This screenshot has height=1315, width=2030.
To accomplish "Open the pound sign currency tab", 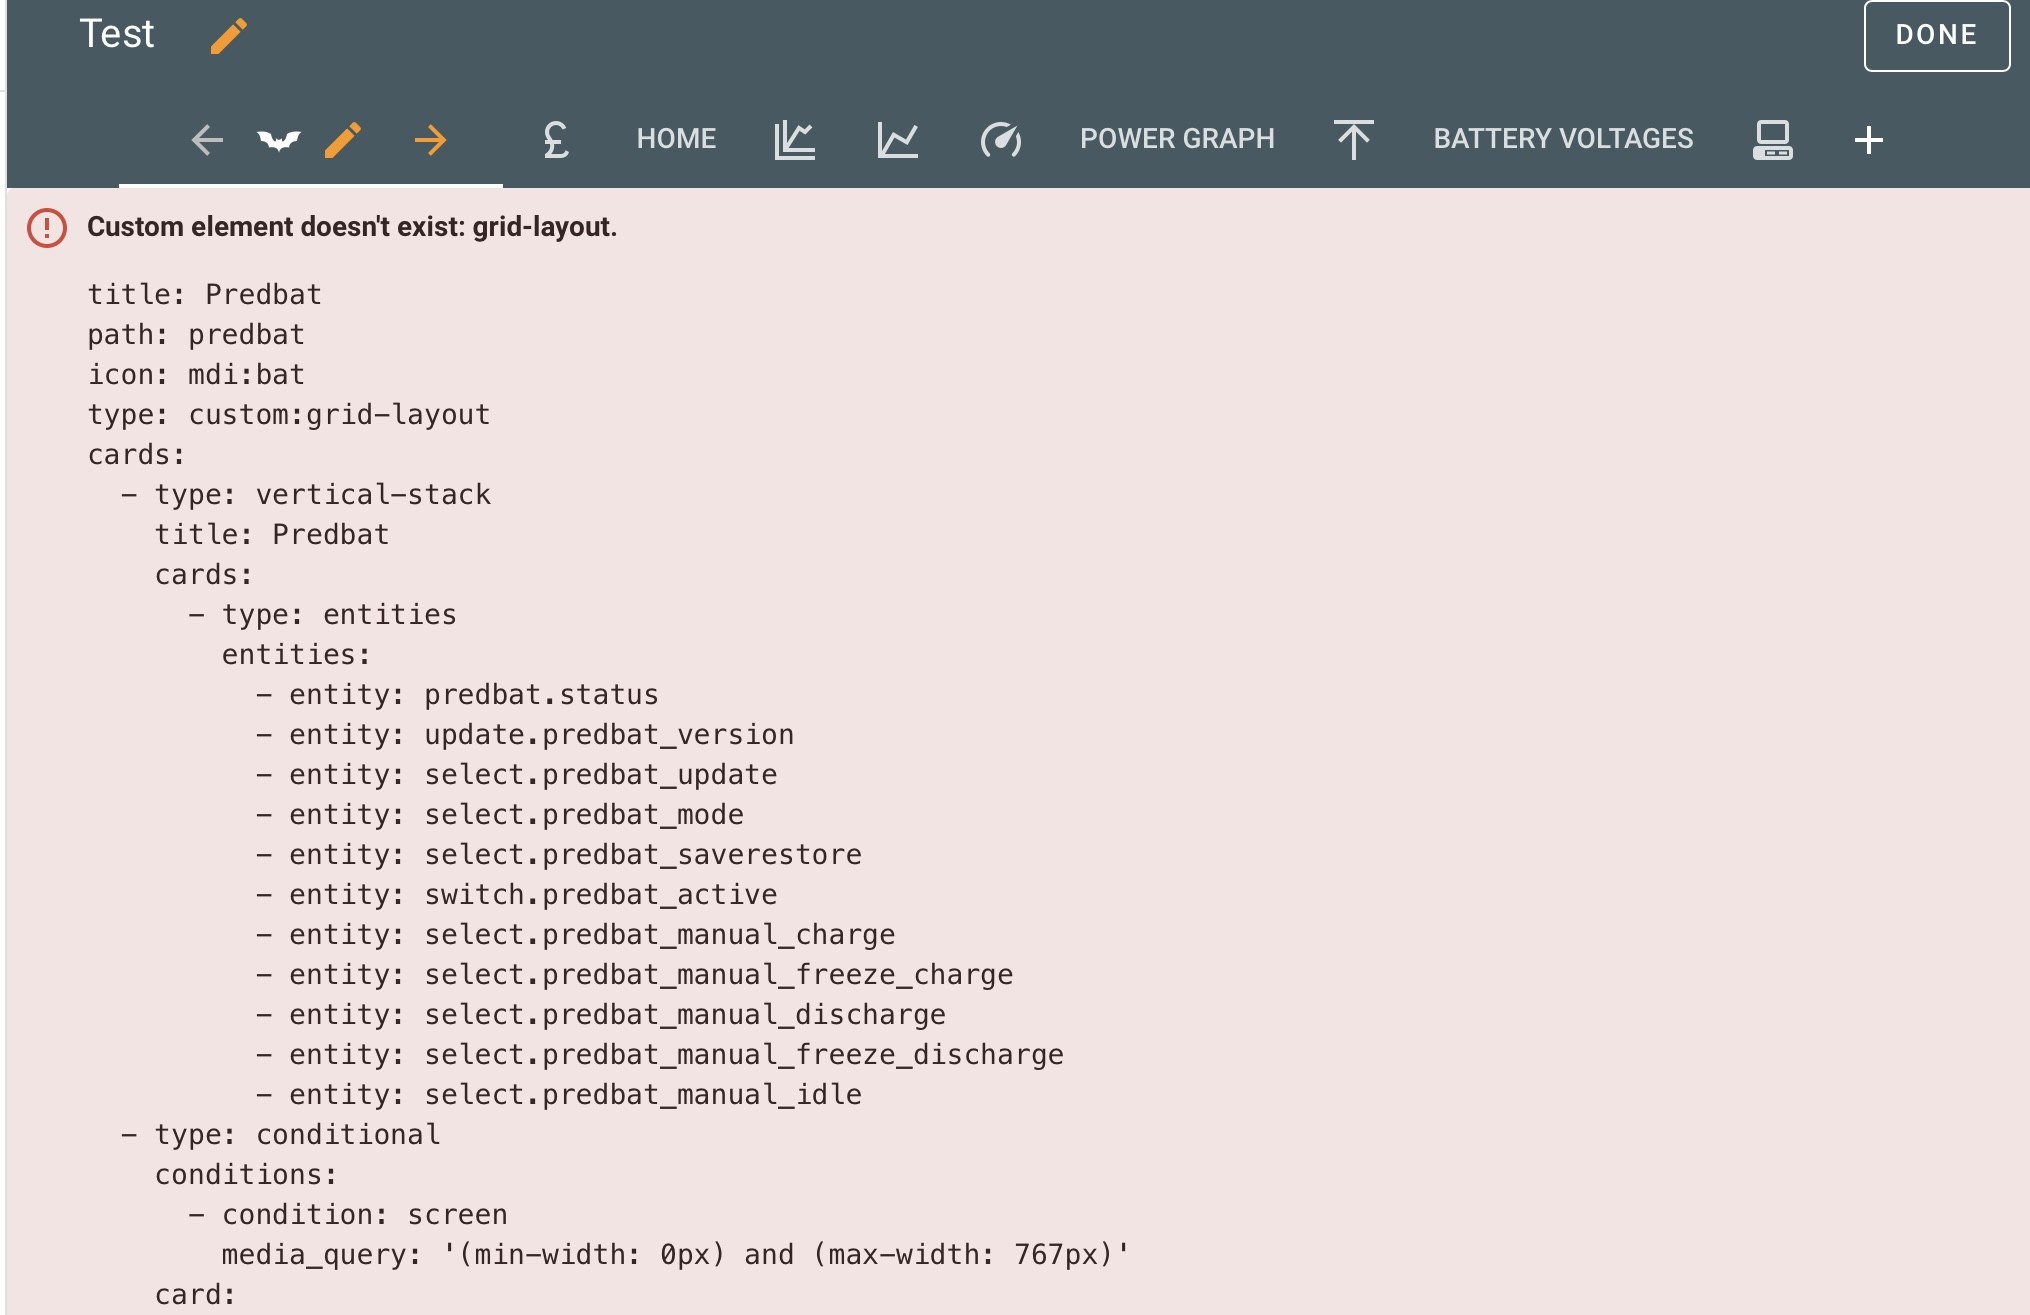I will click(556, 139).
